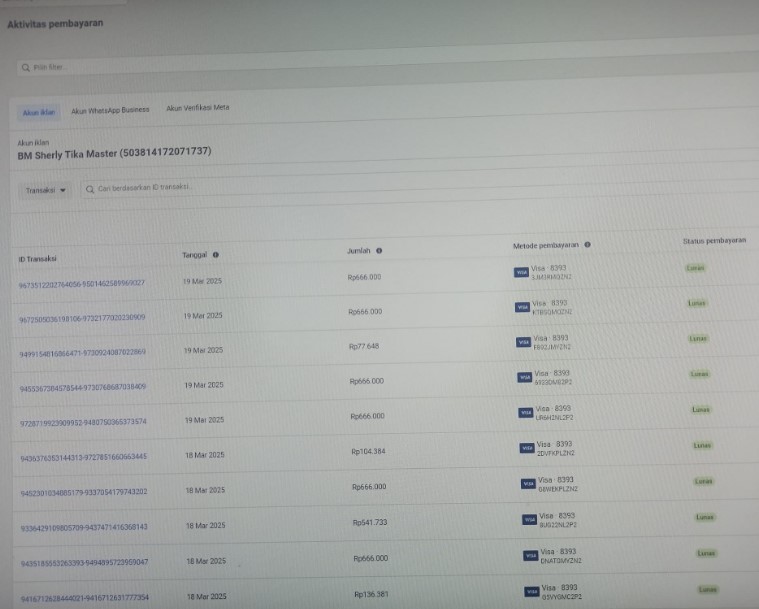
Task: Click the Visa icon for Rp136.381 transaction
Action: (530, 590)
